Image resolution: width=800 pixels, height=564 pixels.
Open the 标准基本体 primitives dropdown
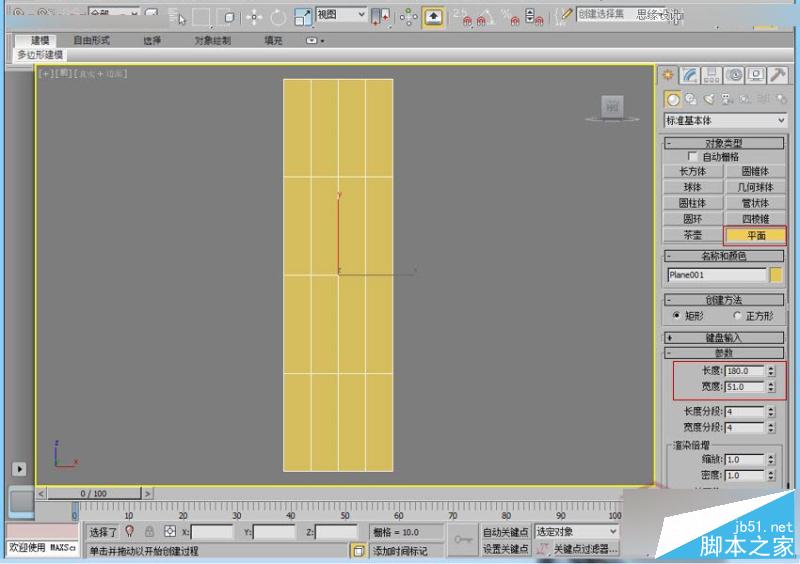(x=725, y=120)
